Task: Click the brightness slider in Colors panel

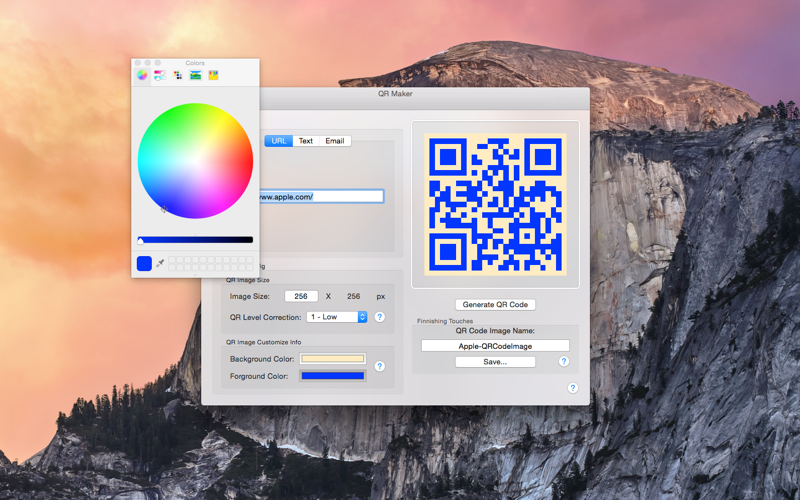Action: [195, 240]
